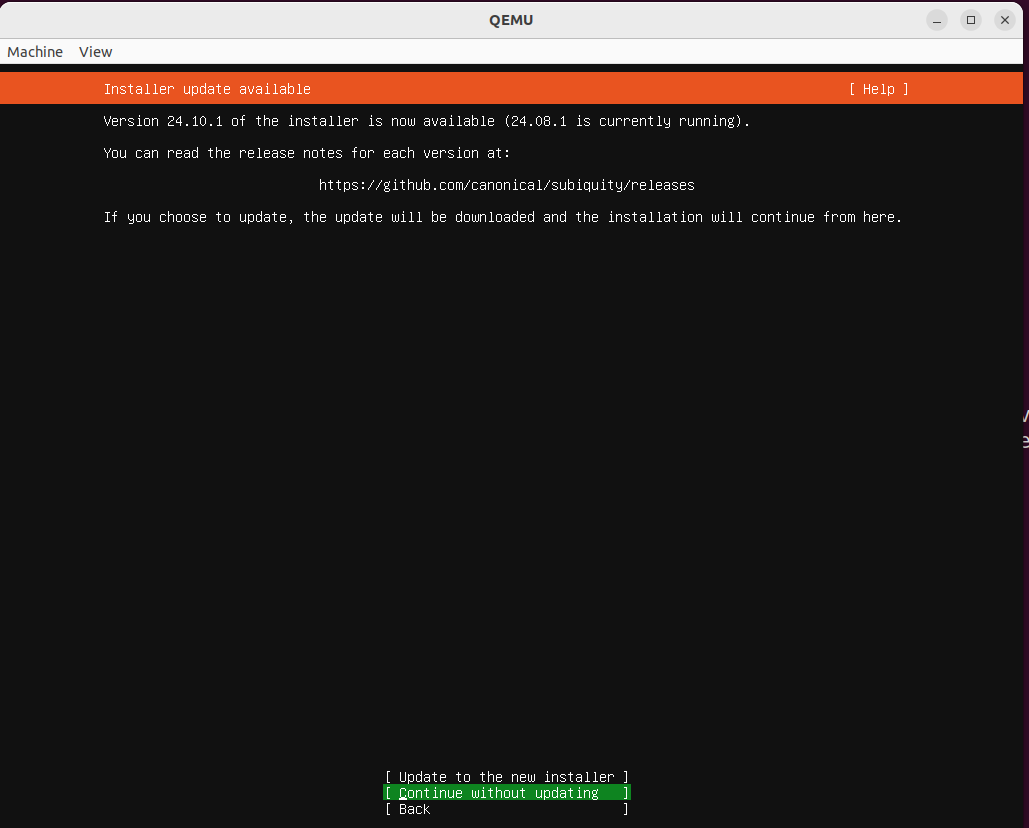This screenshot has width=1029, height=828.
Task: Click the Installer update available header
Action: (206, 88)
